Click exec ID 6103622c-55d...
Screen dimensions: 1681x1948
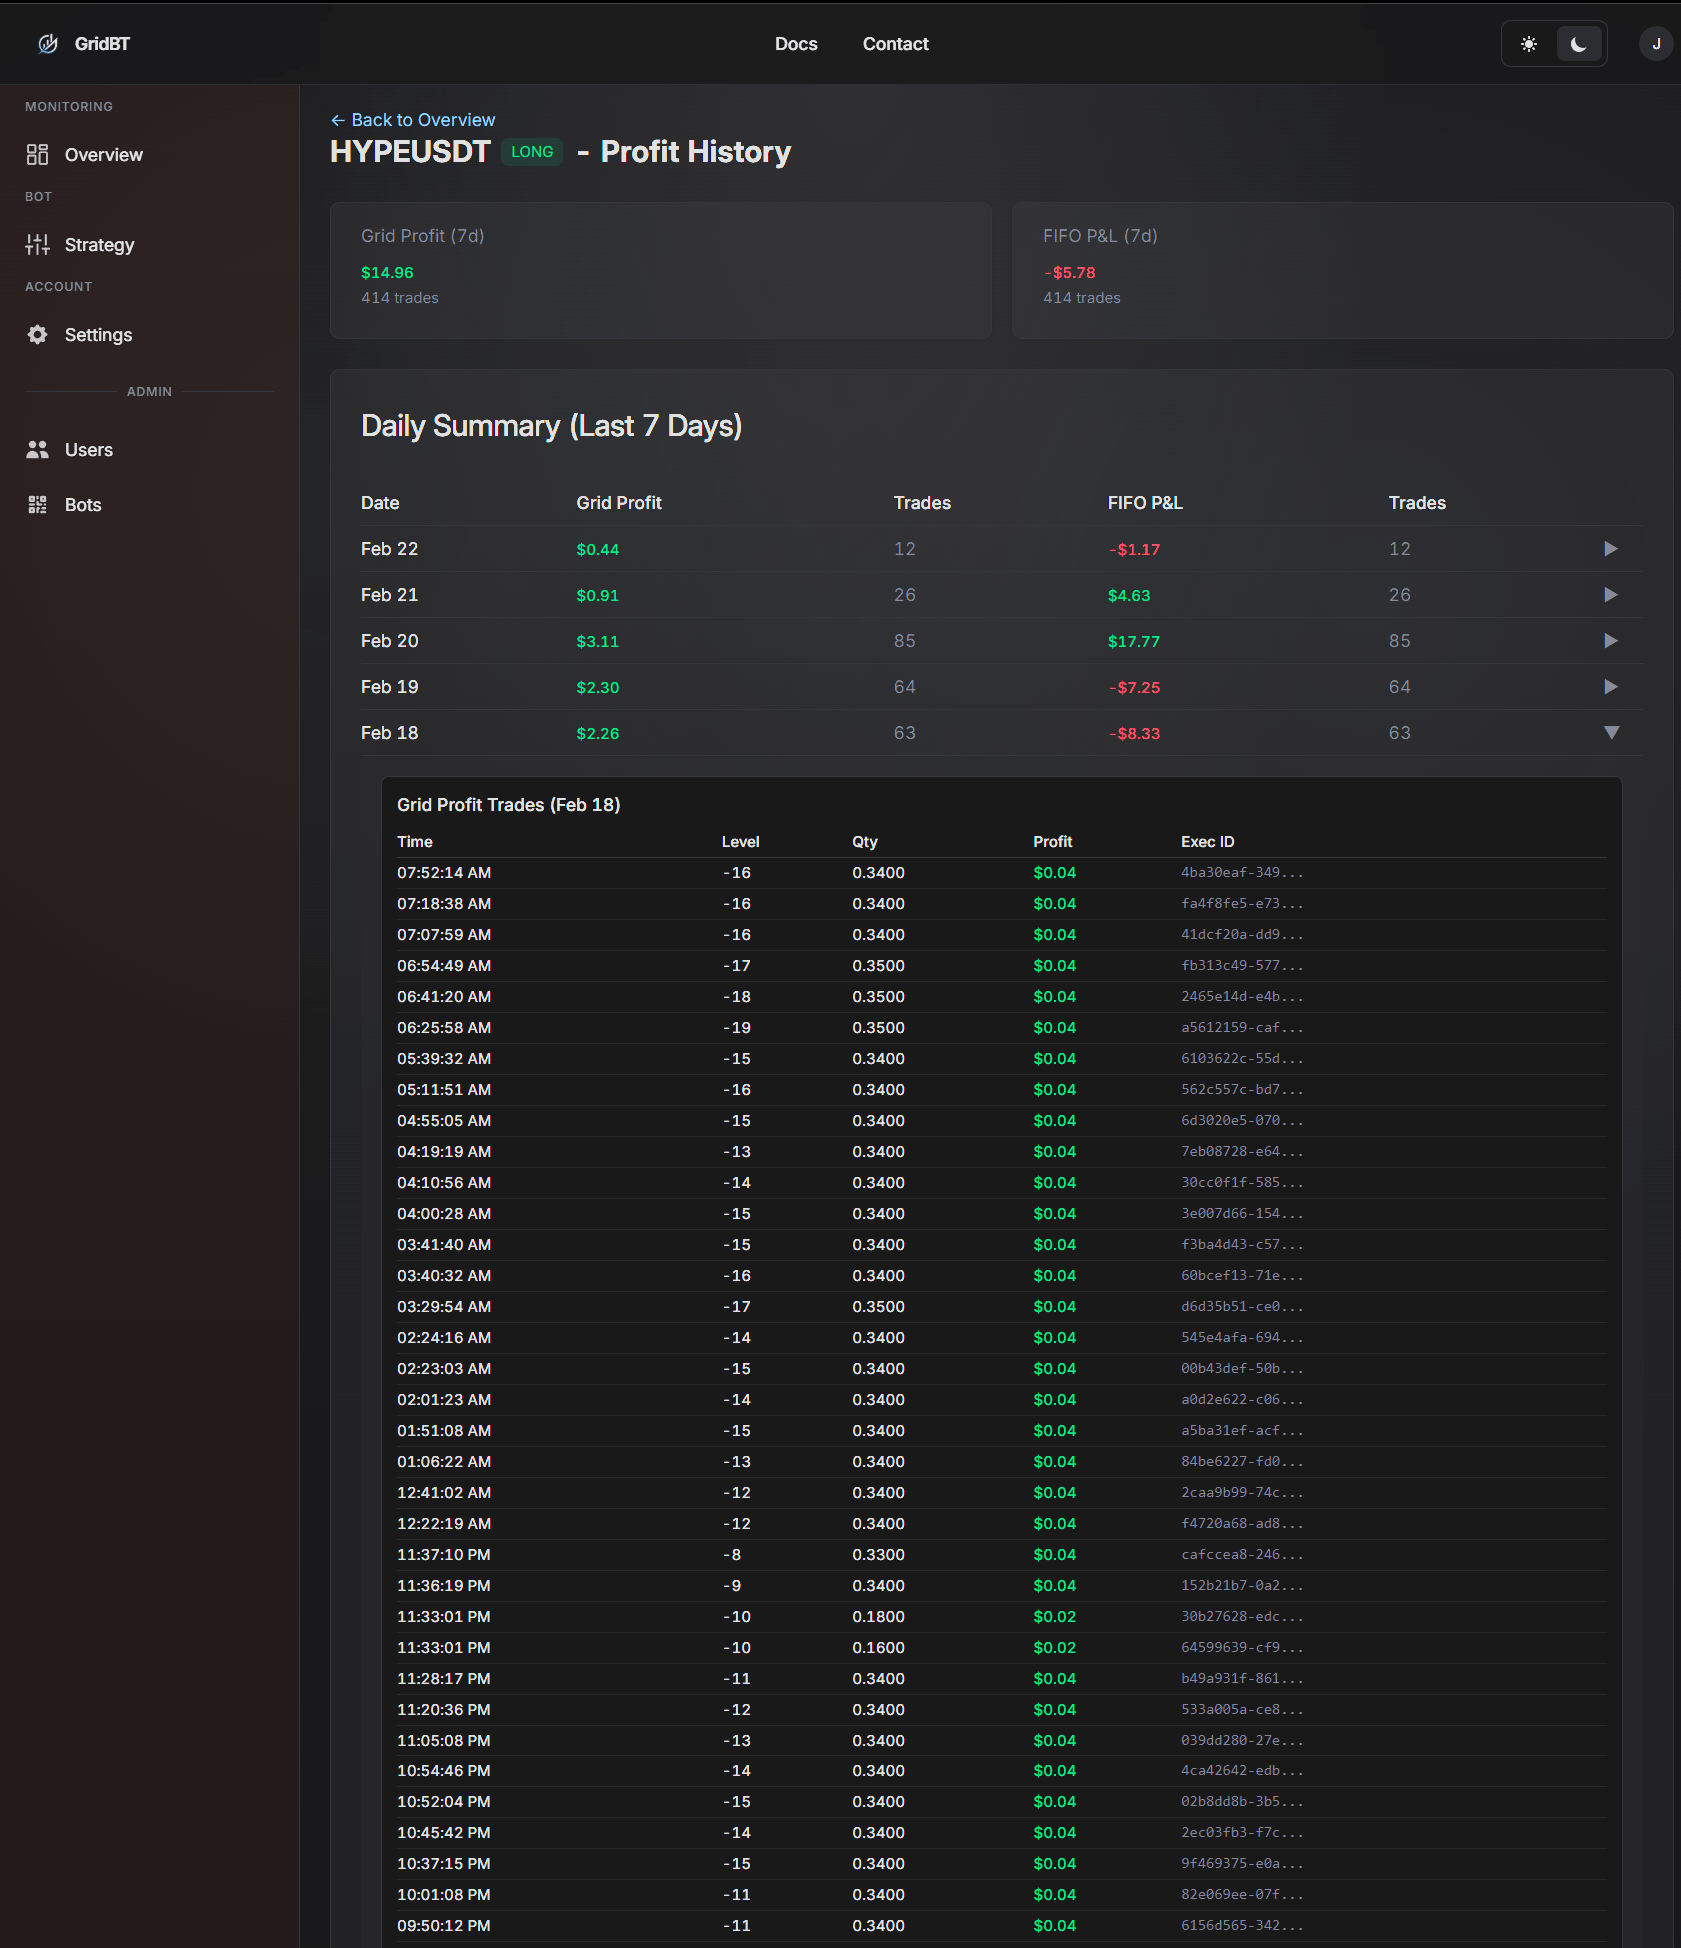[x=1242, y=1058]
